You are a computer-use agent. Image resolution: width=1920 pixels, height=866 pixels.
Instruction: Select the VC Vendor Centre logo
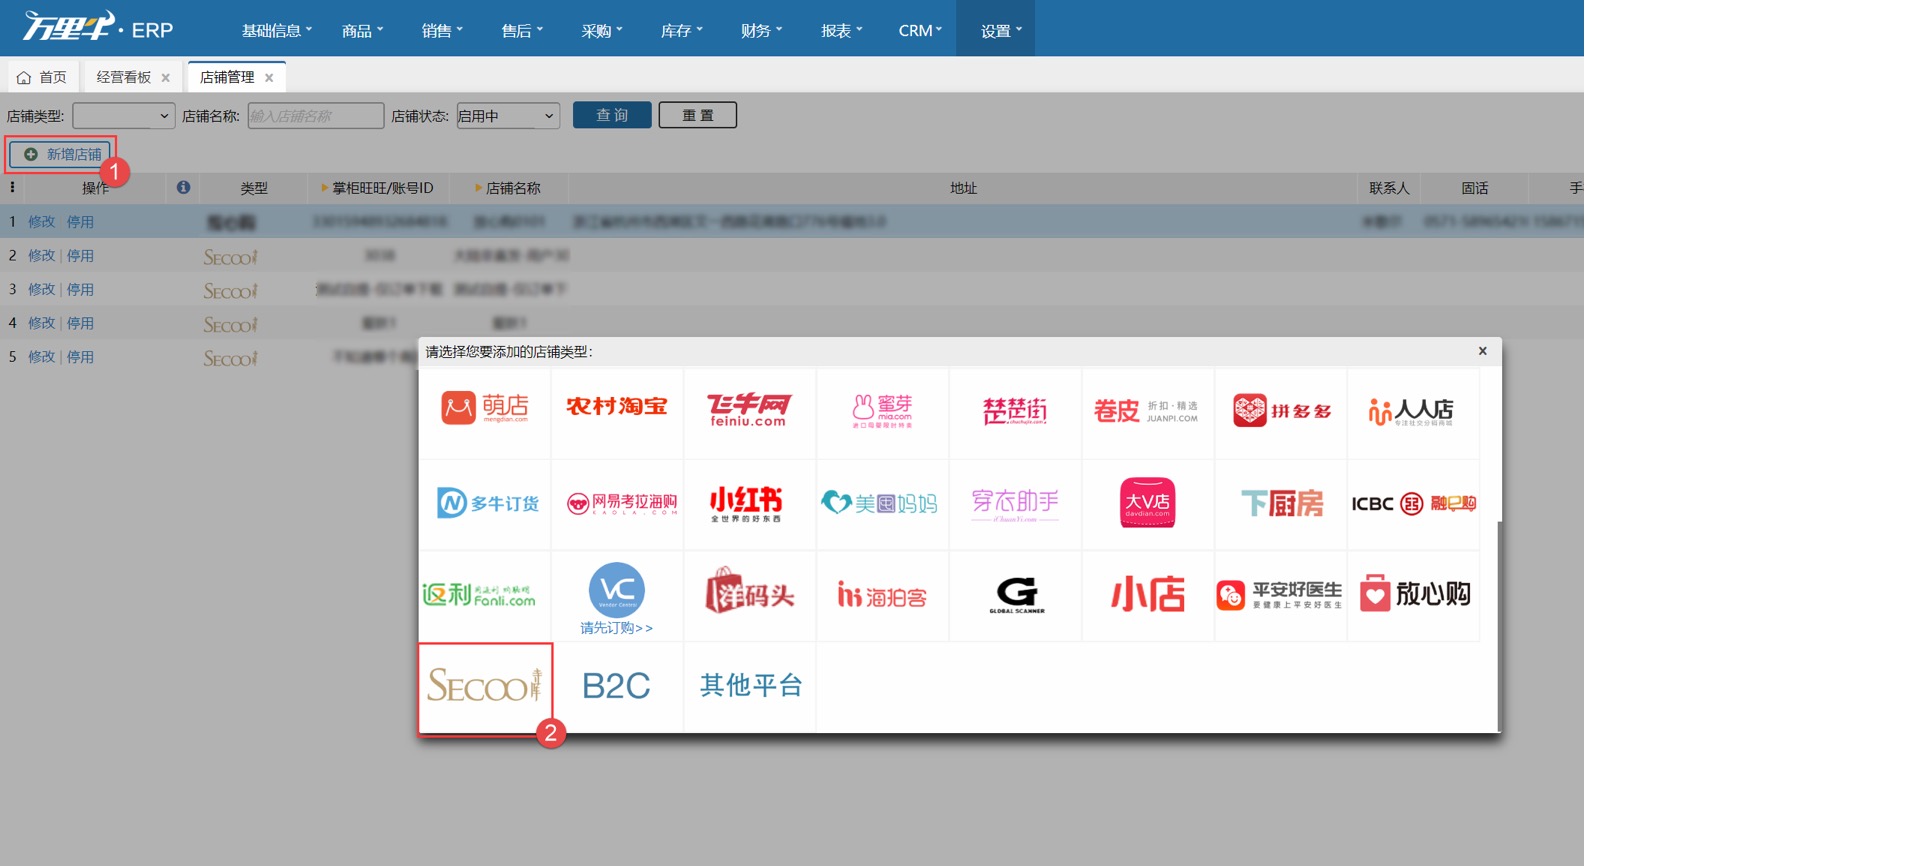click(617, 589)
